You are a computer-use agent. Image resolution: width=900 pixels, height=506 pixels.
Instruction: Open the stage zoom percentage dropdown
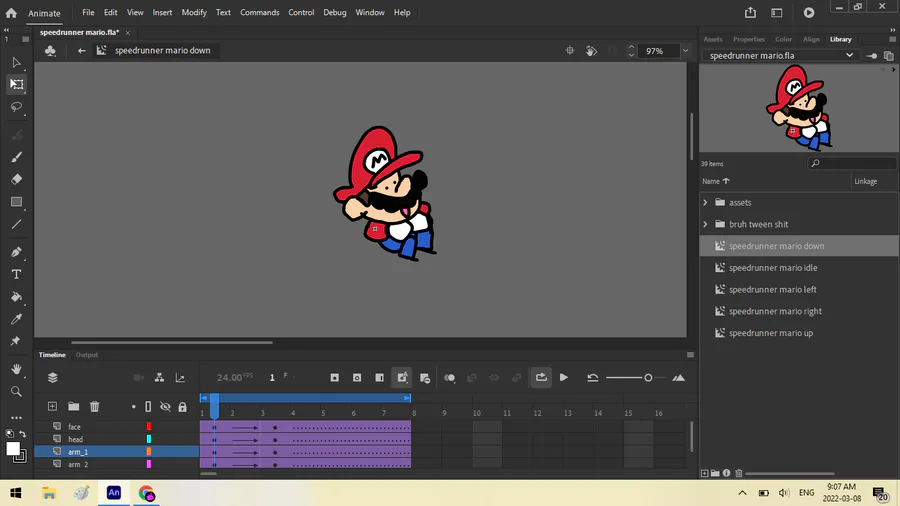click(685, 50)
